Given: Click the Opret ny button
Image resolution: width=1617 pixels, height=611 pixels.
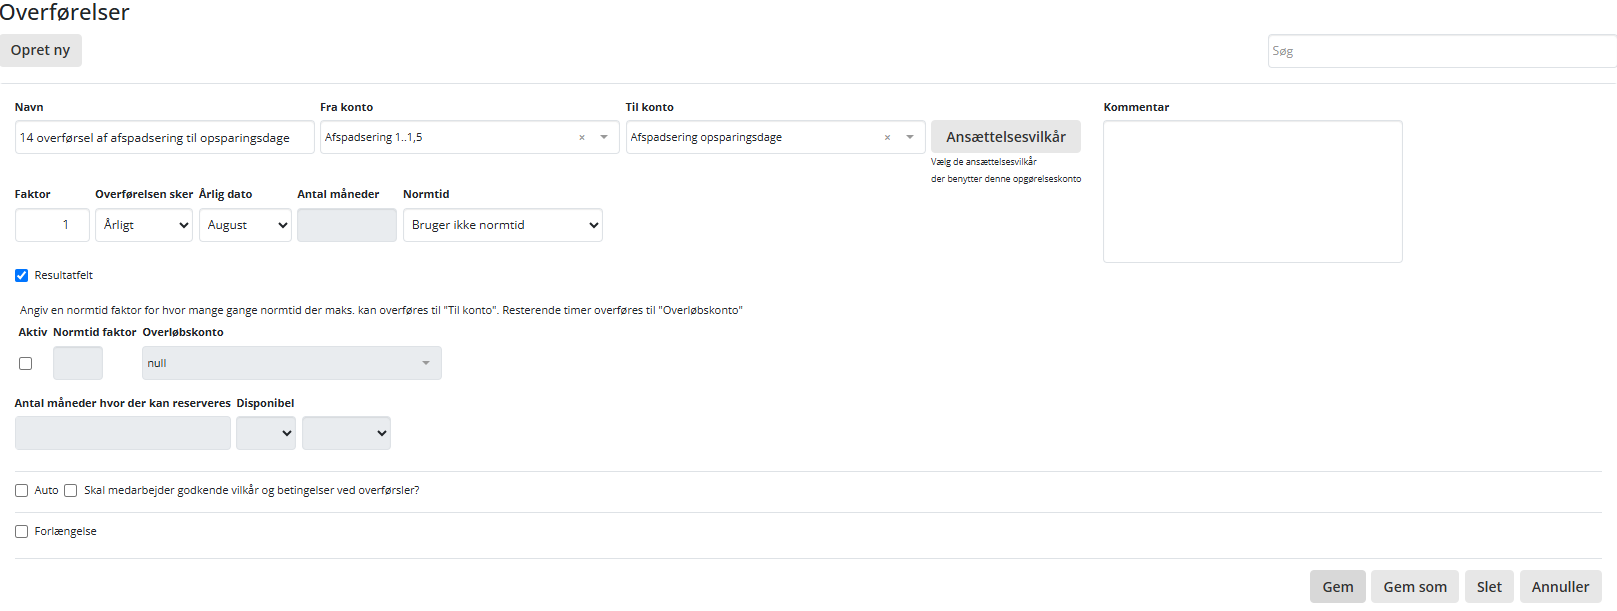Looking at the screenshot, I should coord(41,50).
